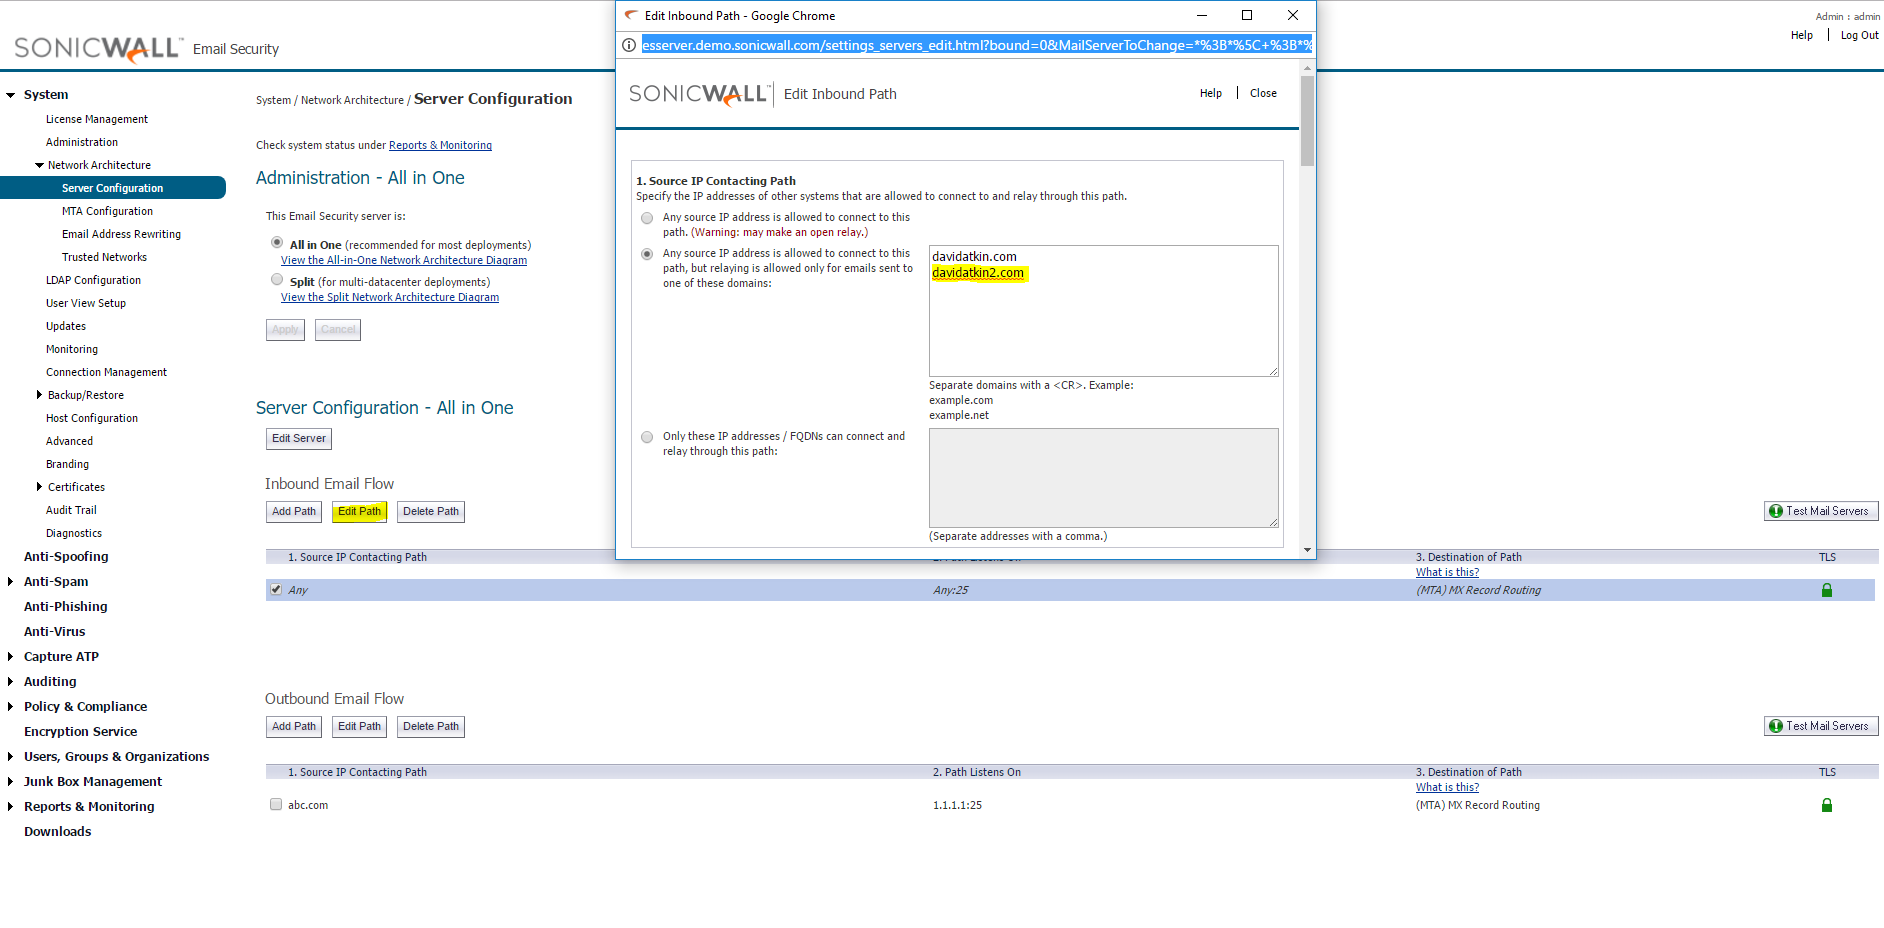Image resolution: width=1884 pixels, height=928 pixels.
Task: Click Log Out in main page header
Action: [x=1859, y=35]
